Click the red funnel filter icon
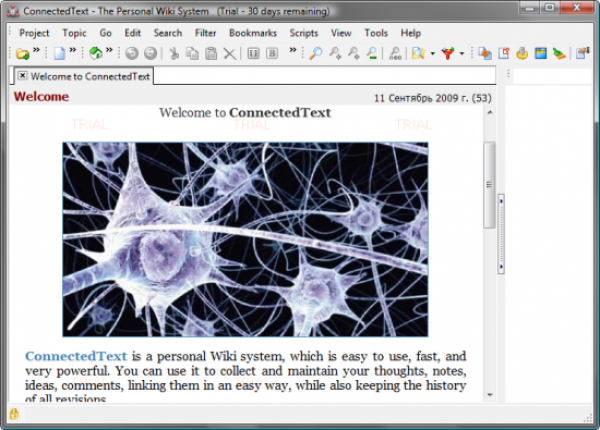The height and width of the screenshot is (430, 600). click(448, 53)
